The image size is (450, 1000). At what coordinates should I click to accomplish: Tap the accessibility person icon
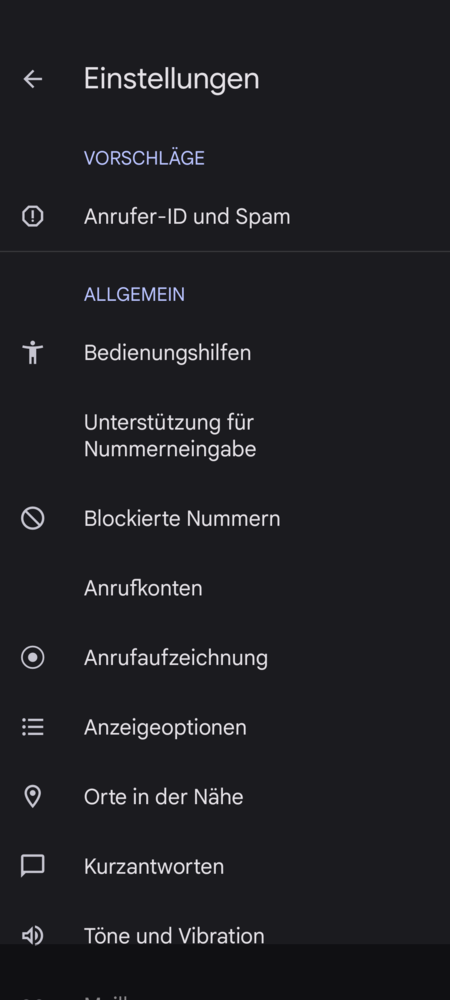tap(33, 353)
